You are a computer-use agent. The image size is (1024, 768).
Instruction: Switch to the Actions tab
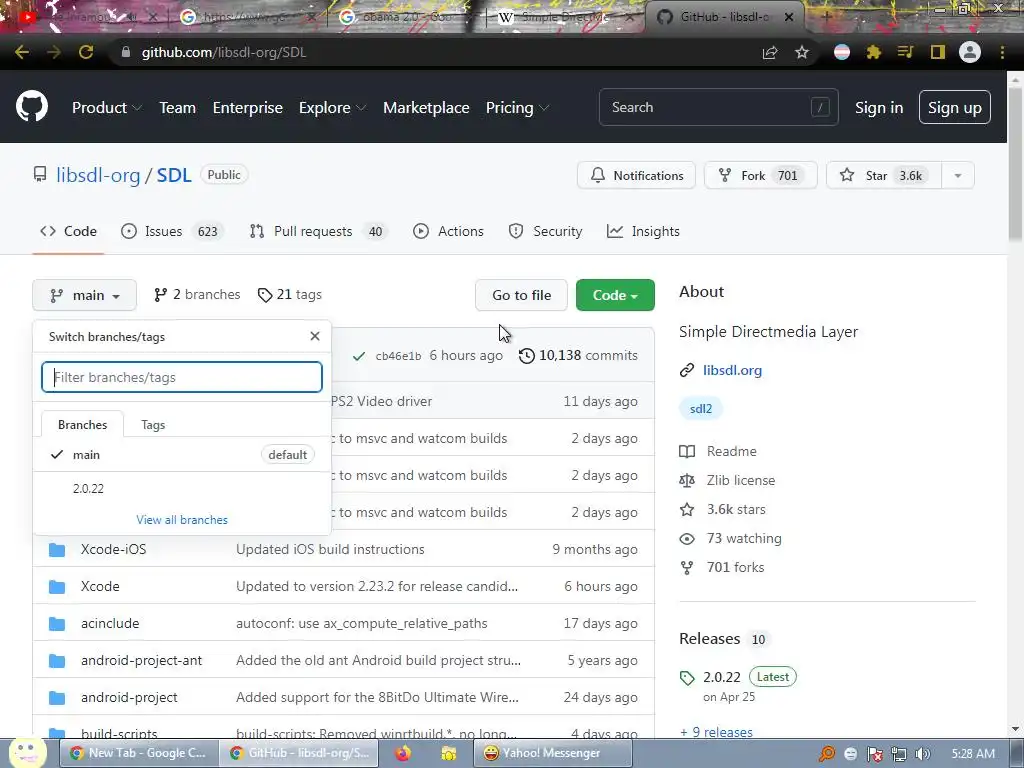pos(448,231)
